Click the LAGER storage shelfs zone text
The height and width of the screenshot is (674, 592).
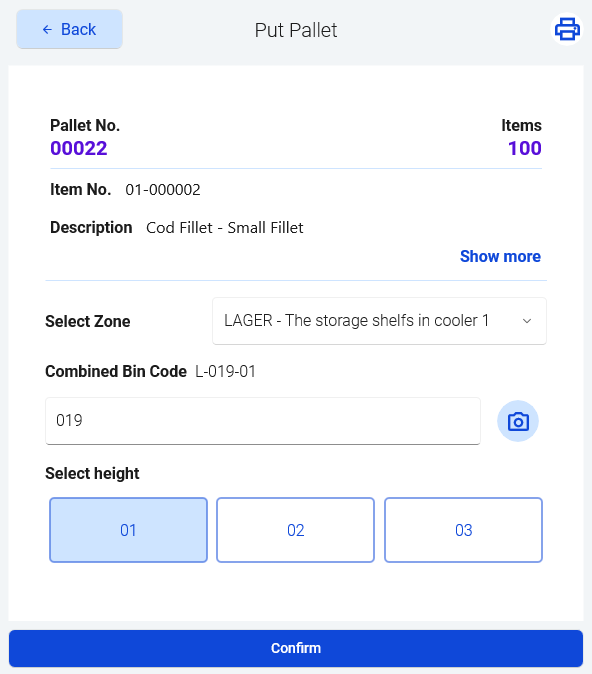point(356,321)
